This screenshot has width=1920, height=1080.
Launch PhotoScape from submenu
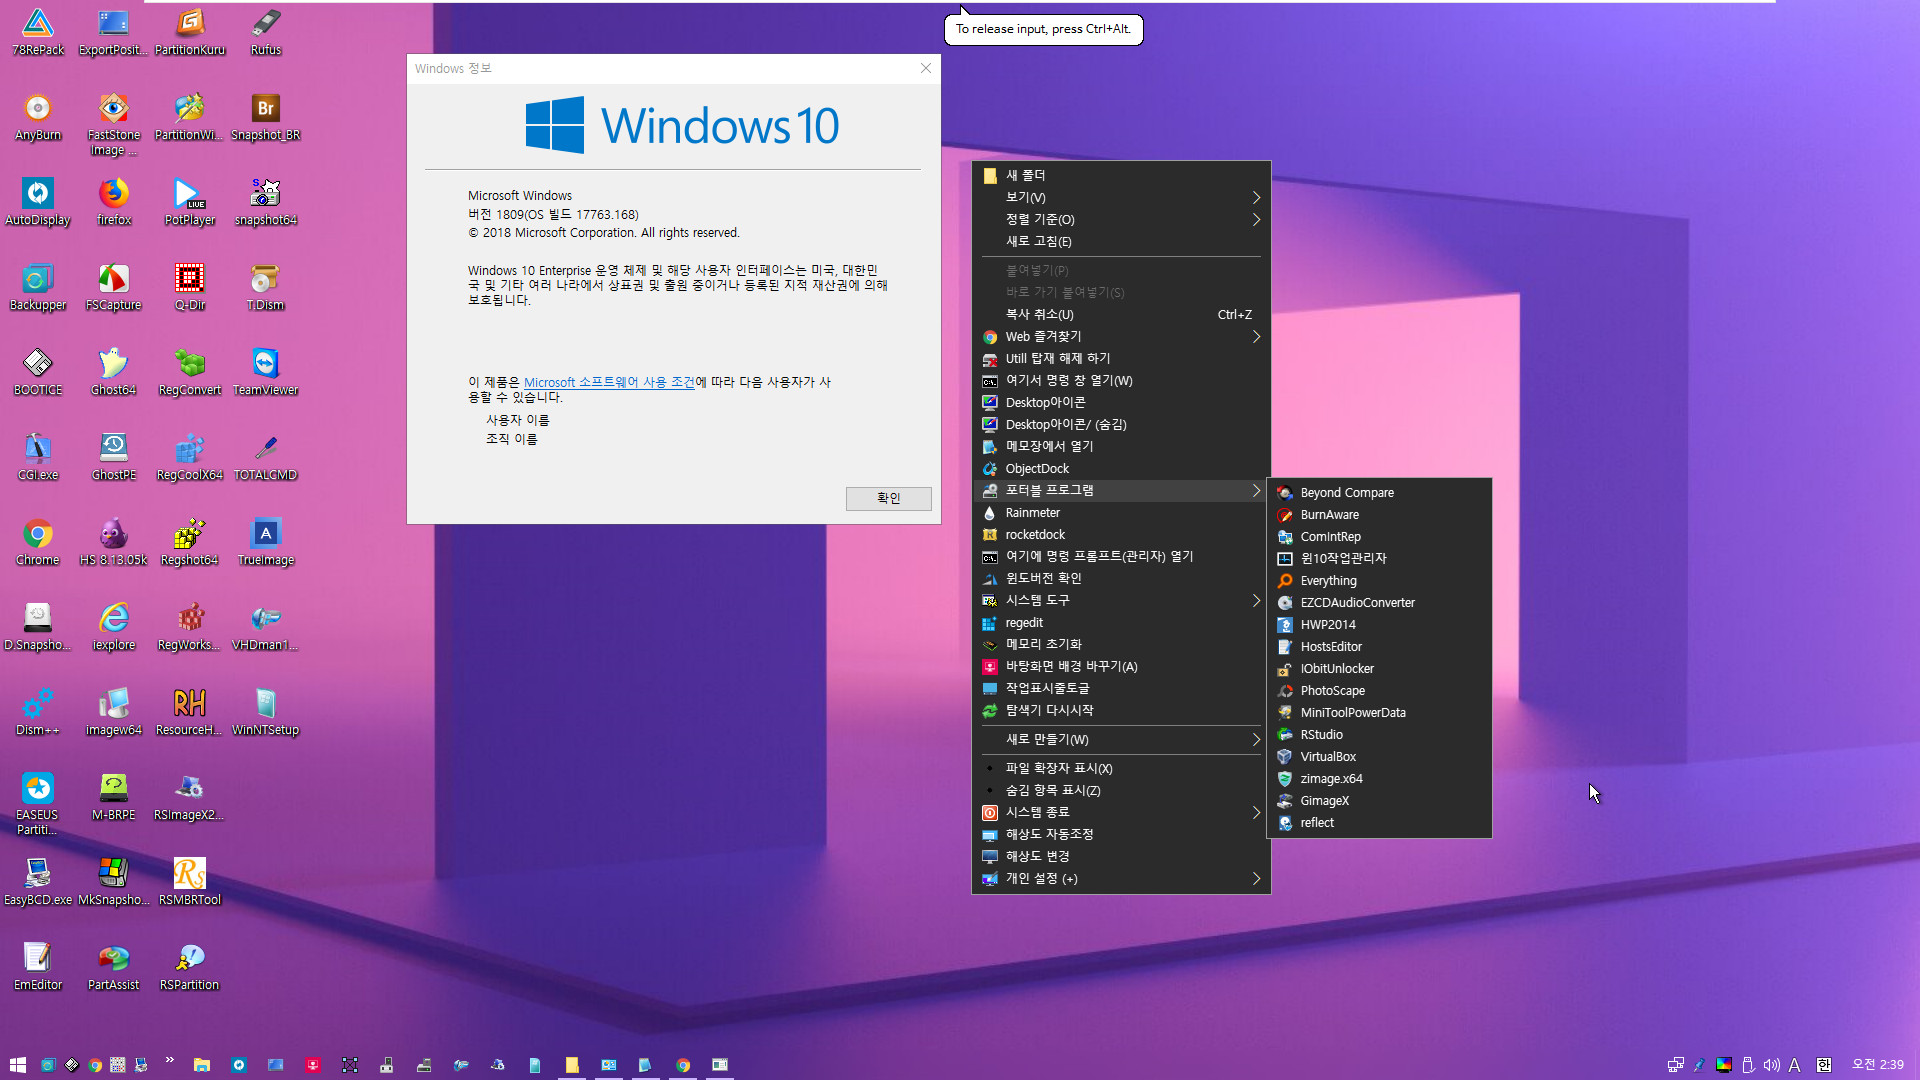1379,690
